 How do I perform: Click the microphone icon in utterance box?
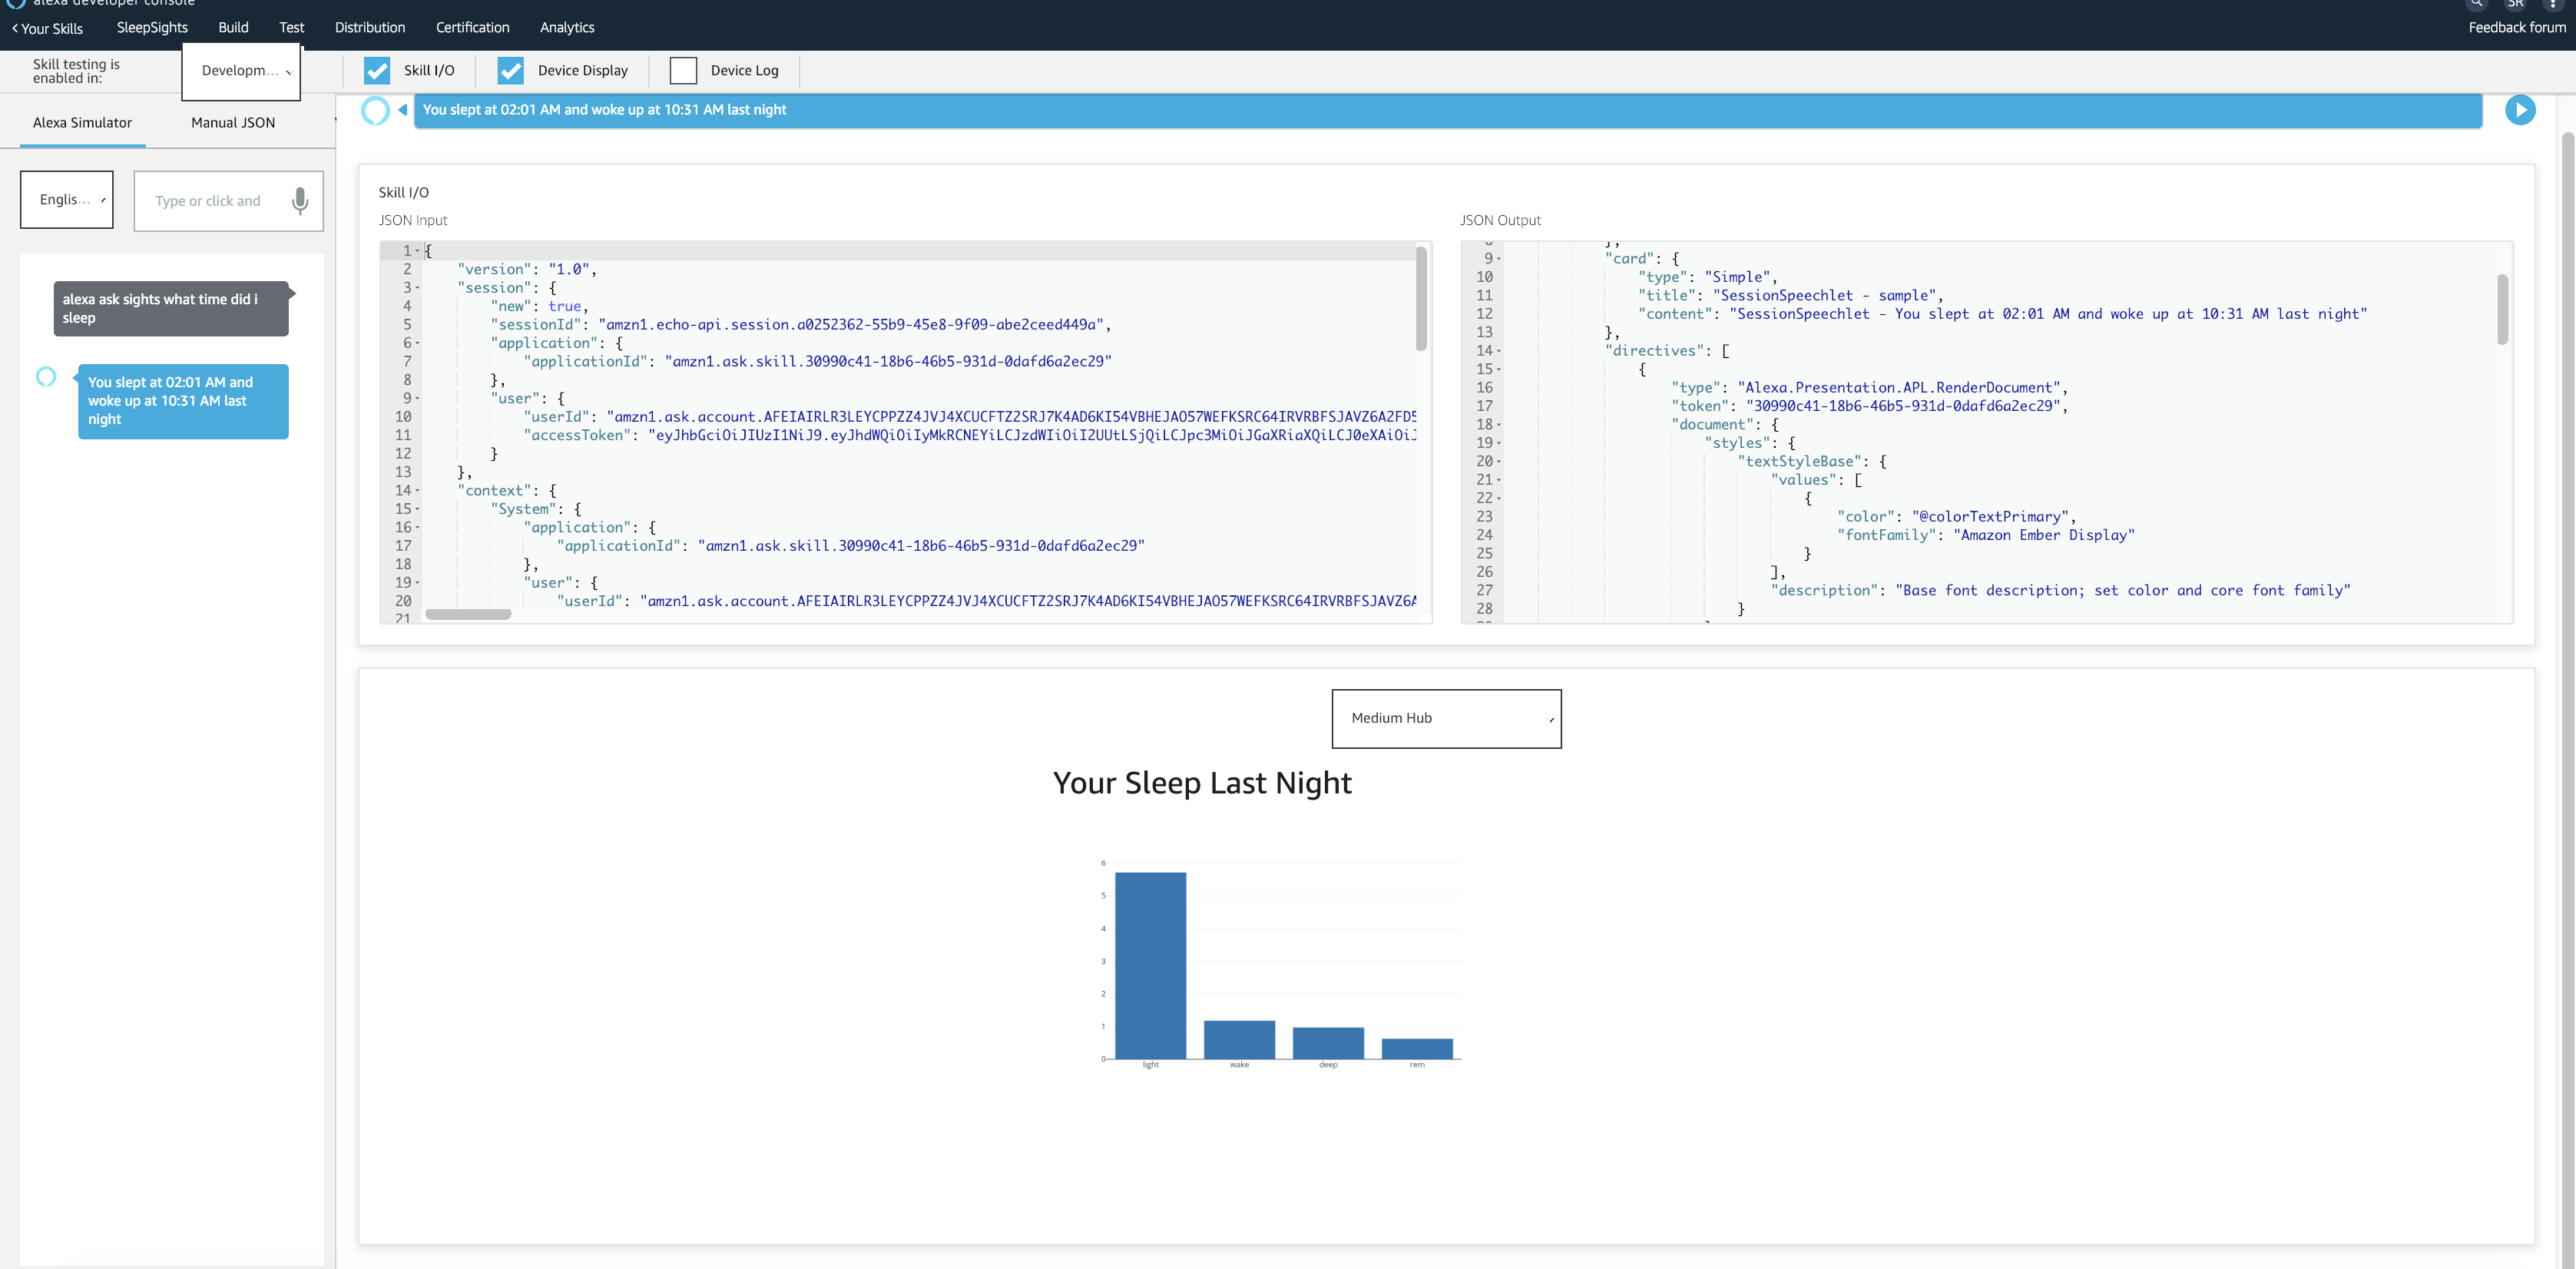(x=299, y=201)
